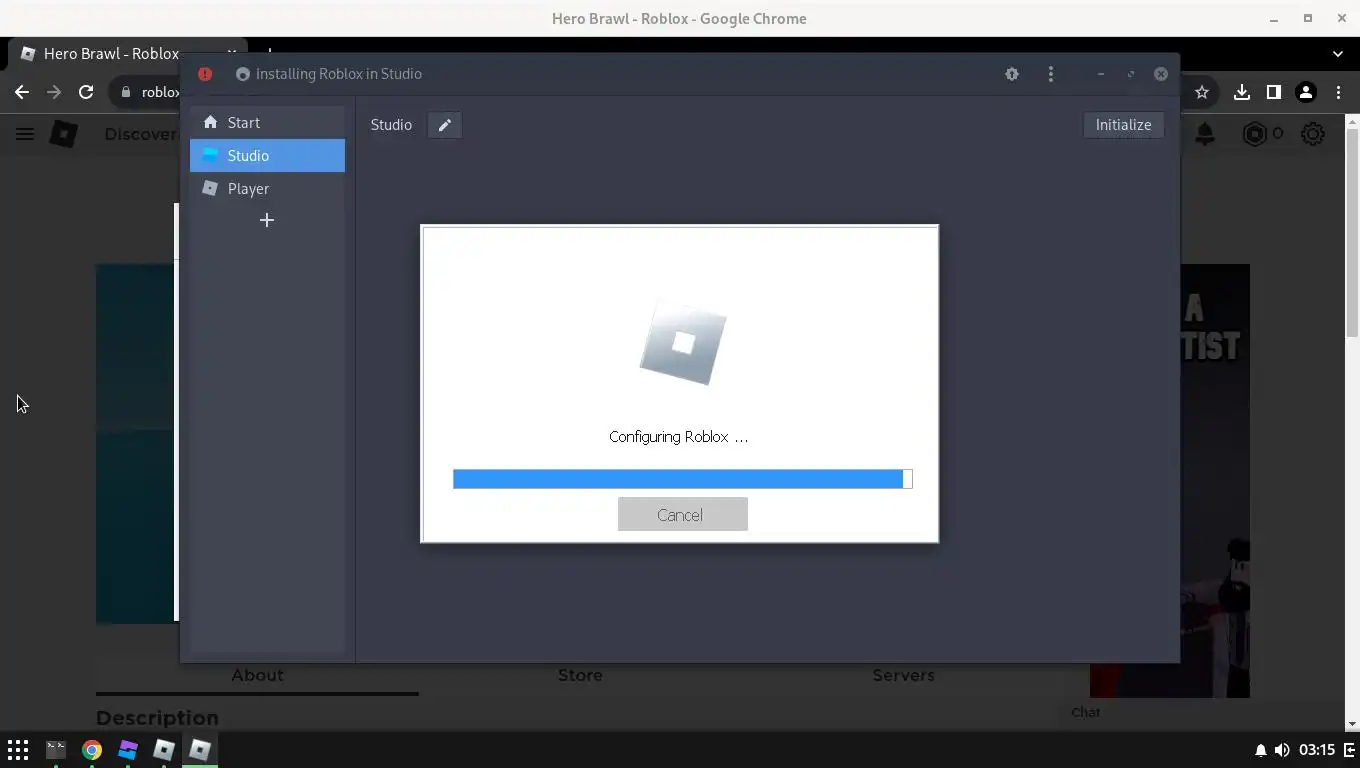Click the Studio title label
This screenshot has width=1360, height=768.
point(391,125)
